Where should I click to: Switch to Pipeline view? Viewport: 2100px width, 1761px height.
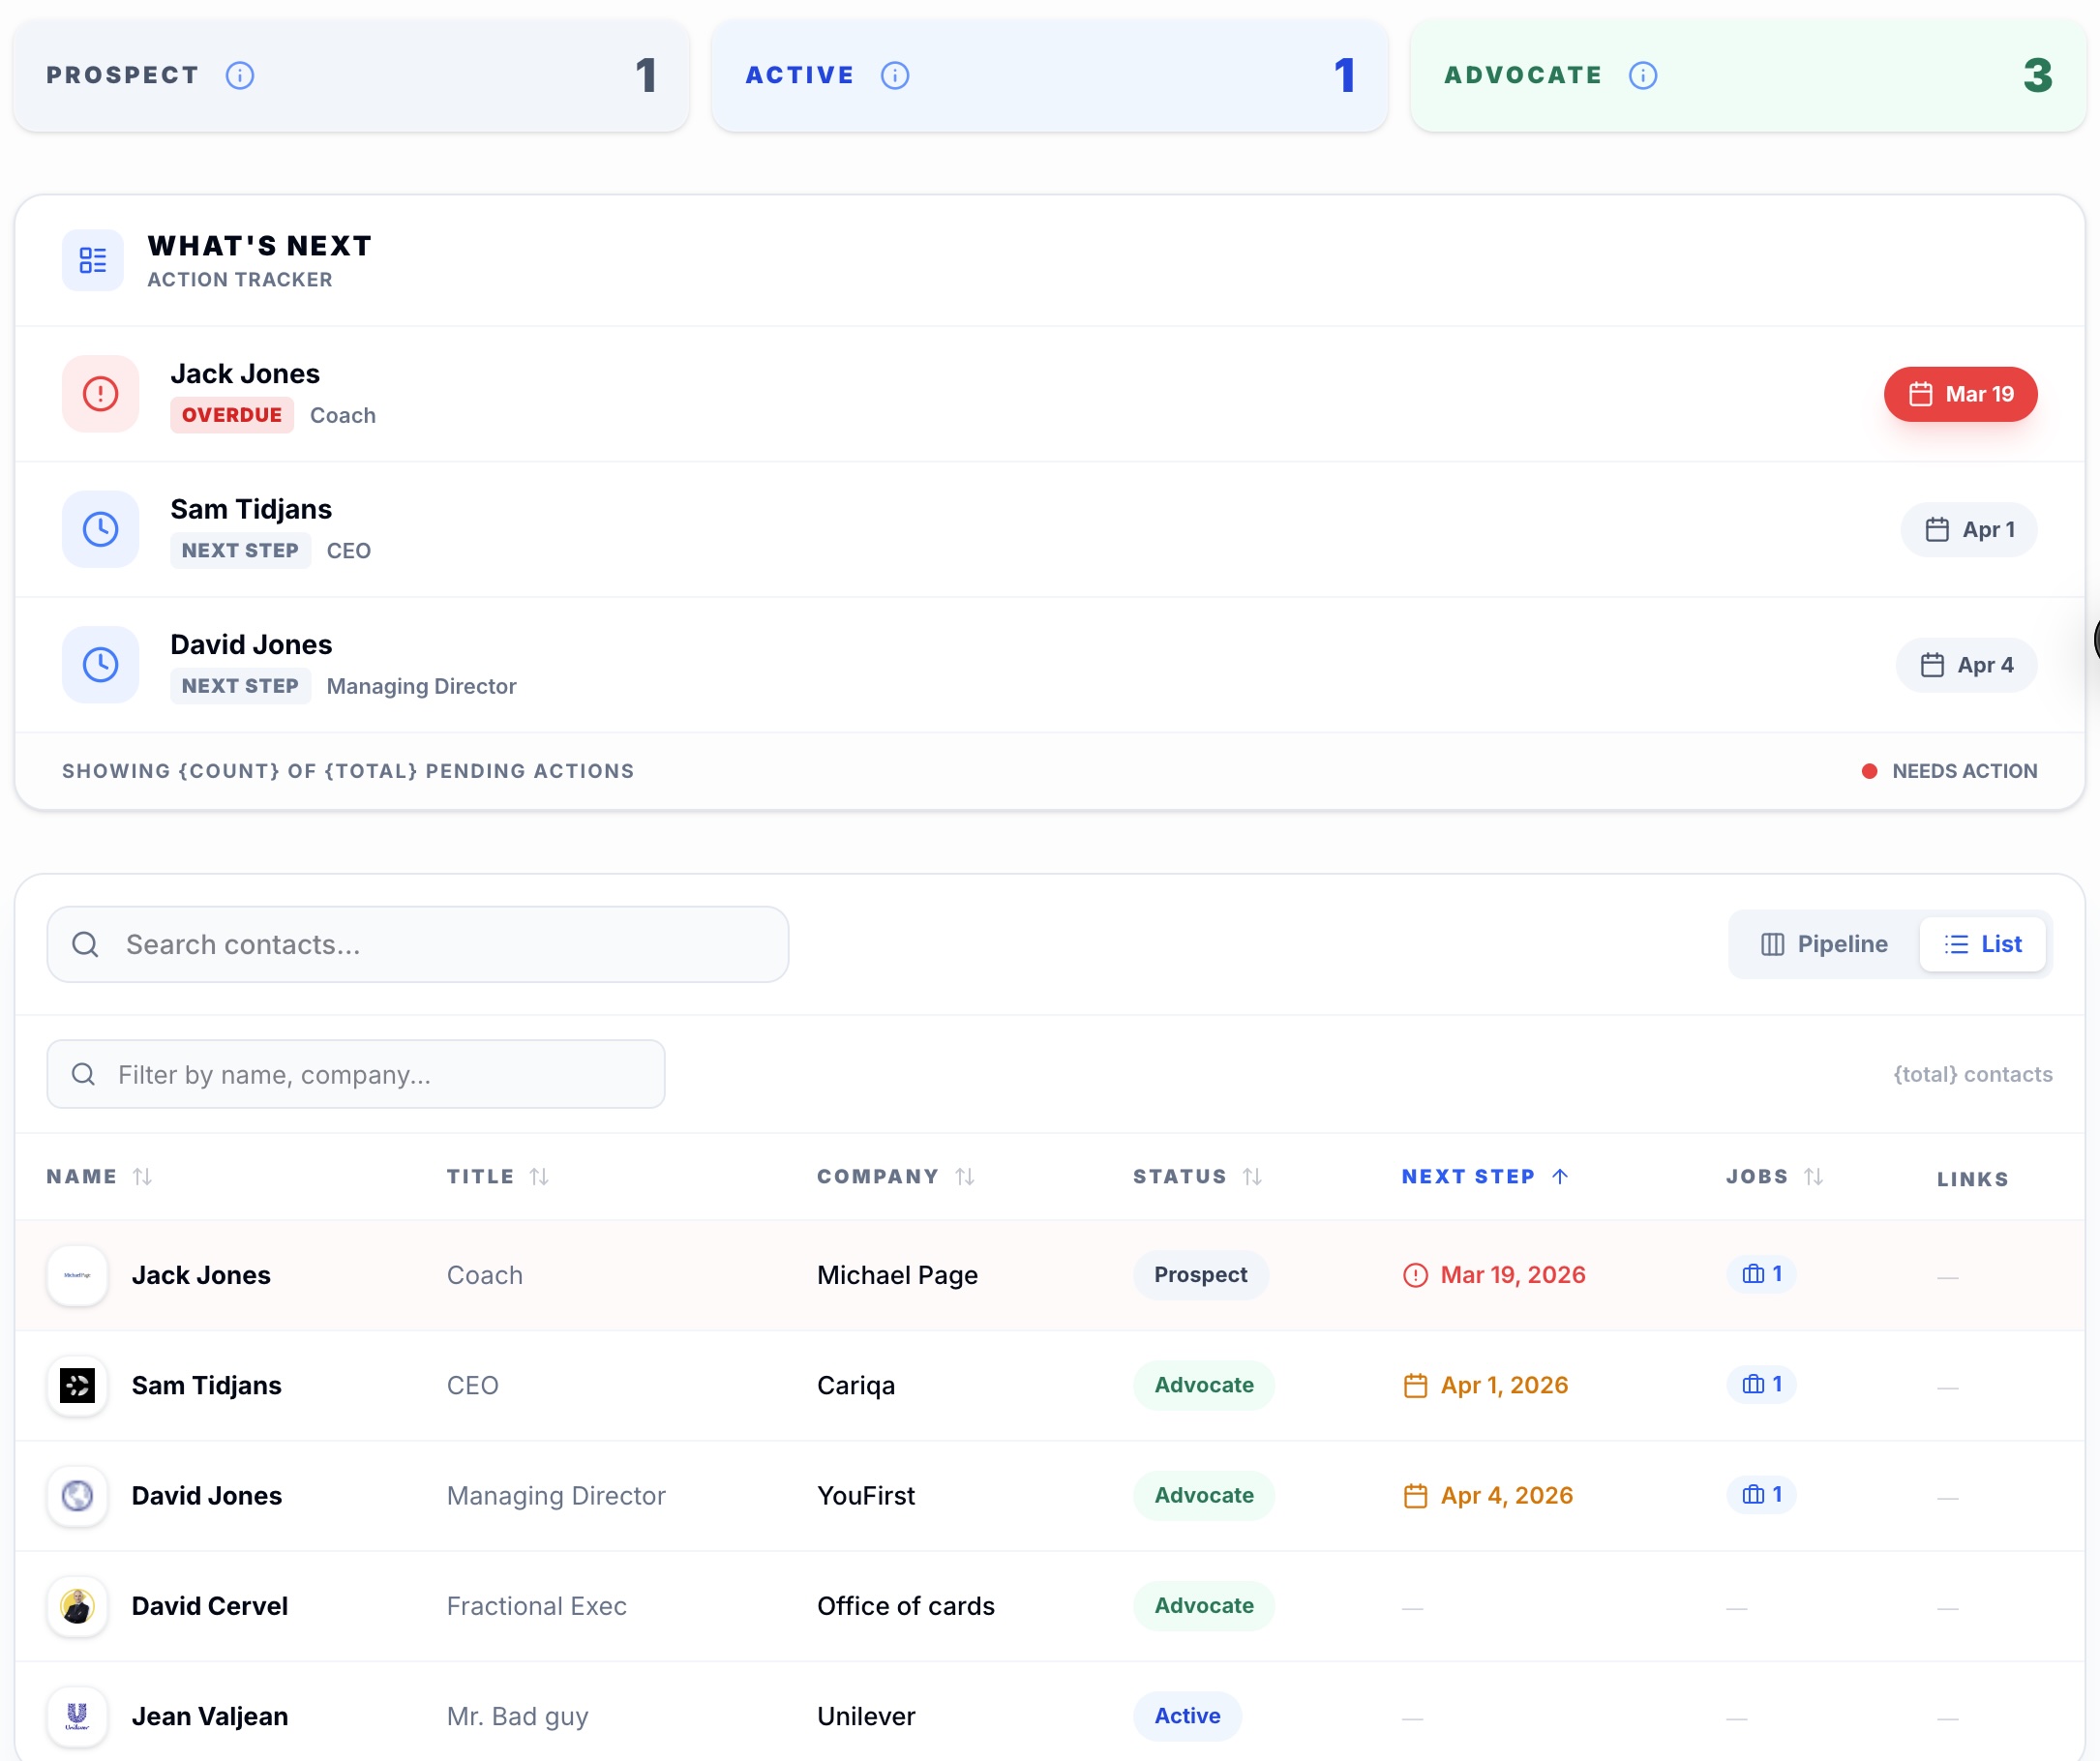(1824, 944)
